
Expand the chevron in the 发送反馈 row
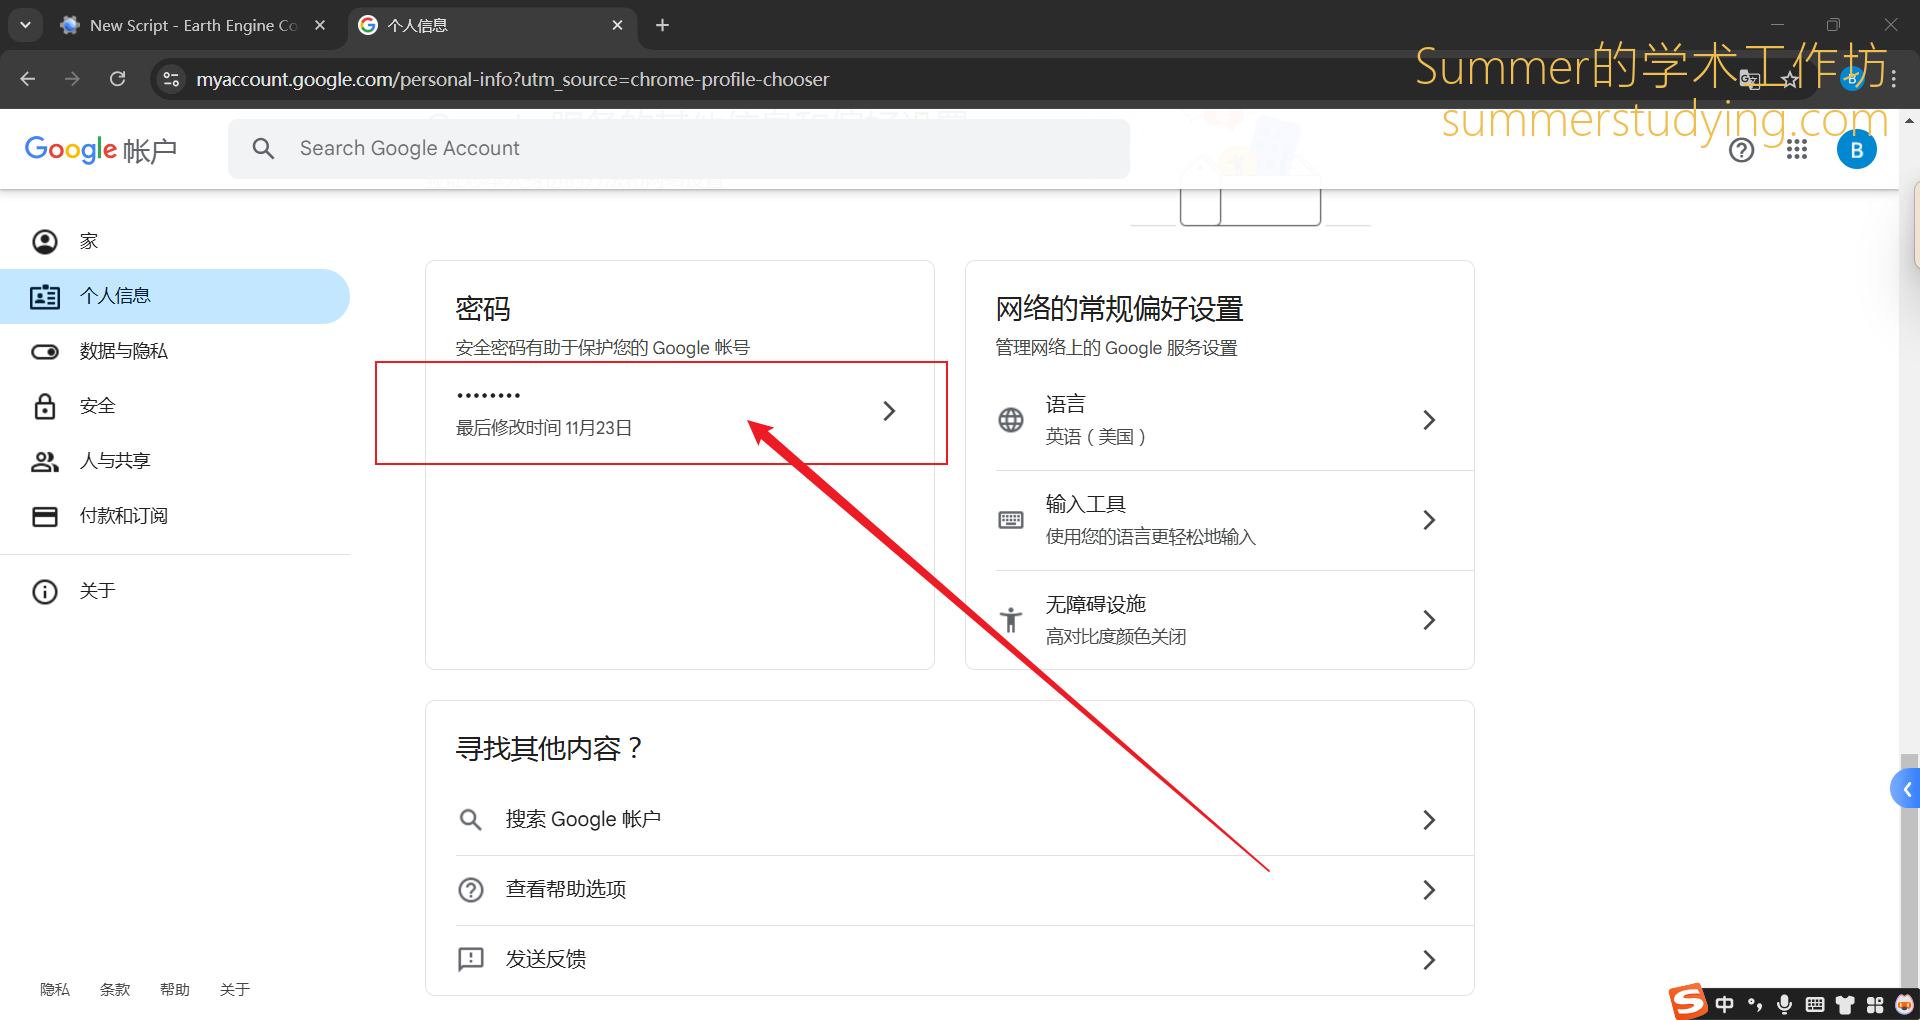pyautogui.click(x=1429, y=960)
